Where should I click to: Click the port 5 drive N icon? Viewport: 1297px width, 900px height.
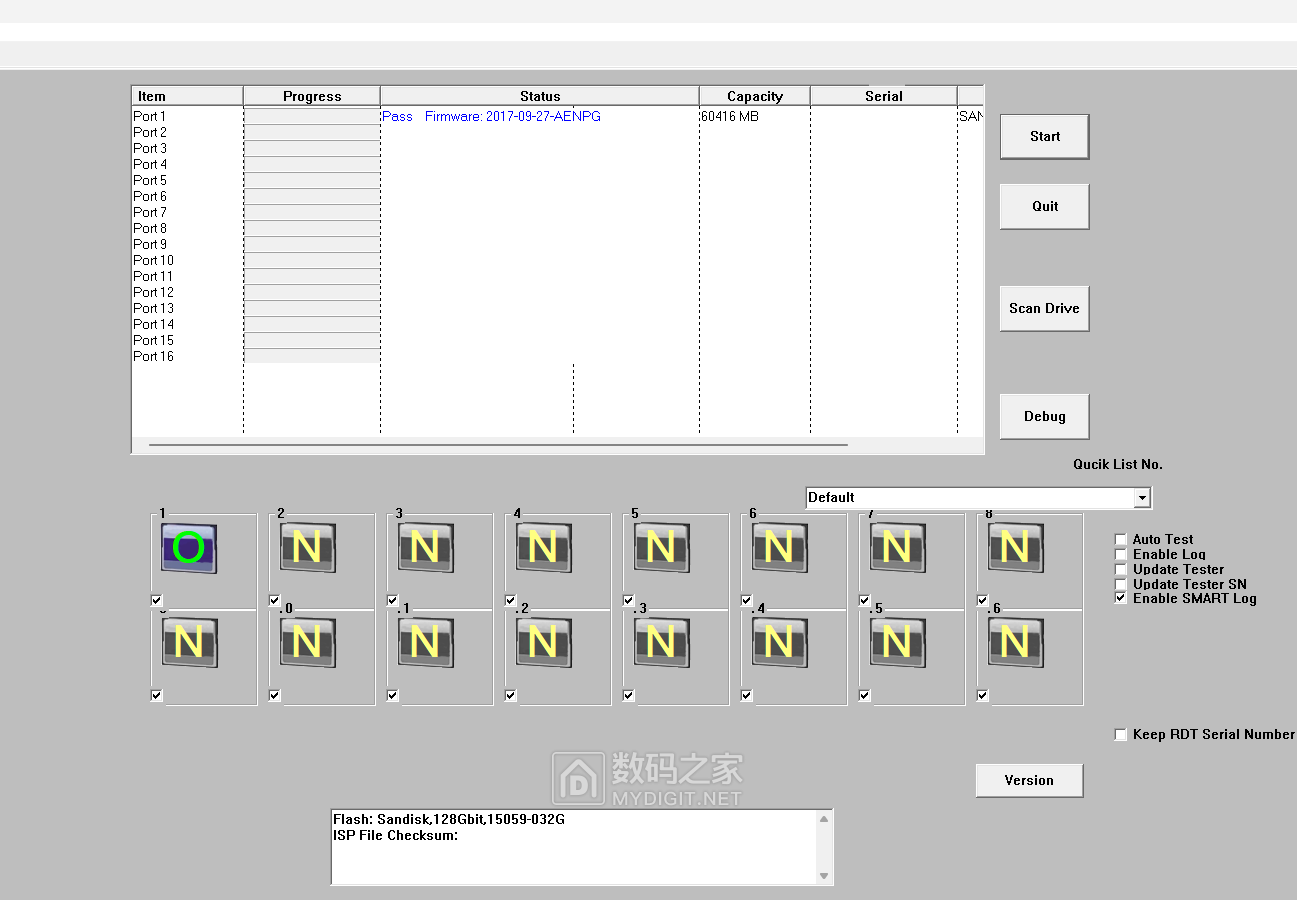pos(661,548)
